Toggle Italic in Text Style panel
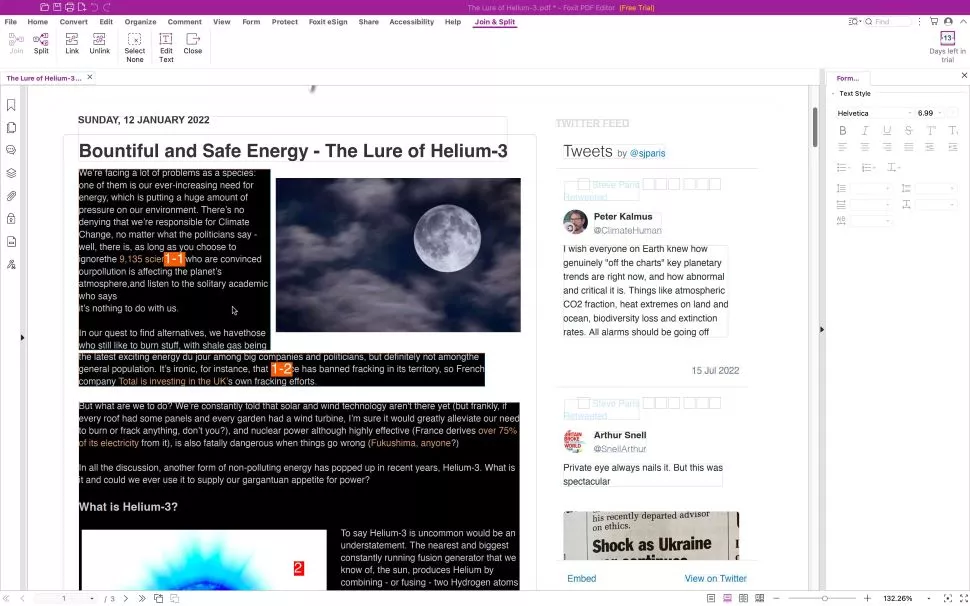The width and height of the screenshot is (970, 606). tap(865, 130)
